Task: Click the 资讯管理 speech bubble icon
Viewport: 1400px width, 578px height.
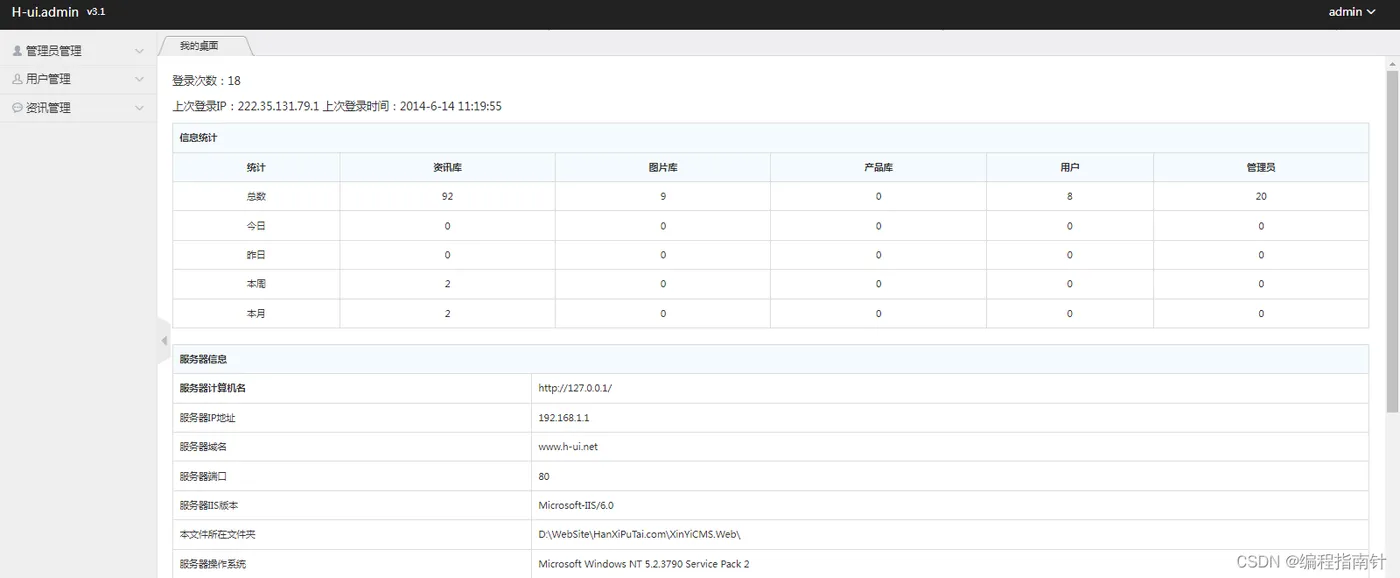Action: pyautogui.click(x=17, y=107)
